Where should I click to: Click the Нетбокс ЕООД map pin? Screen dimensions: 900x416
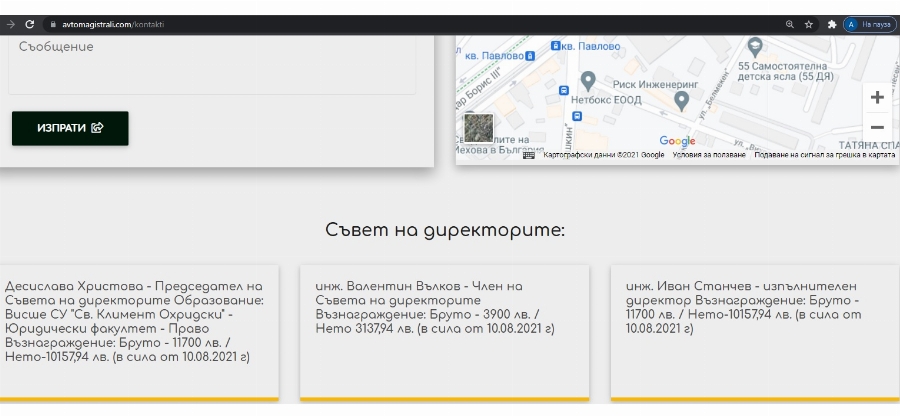[x=589, y=81]
